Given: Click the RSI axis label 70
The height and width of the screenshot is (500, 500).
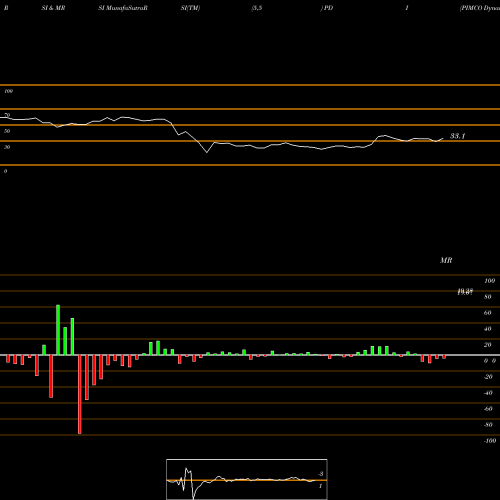Looking at the screenshot, I should point(7,115).
